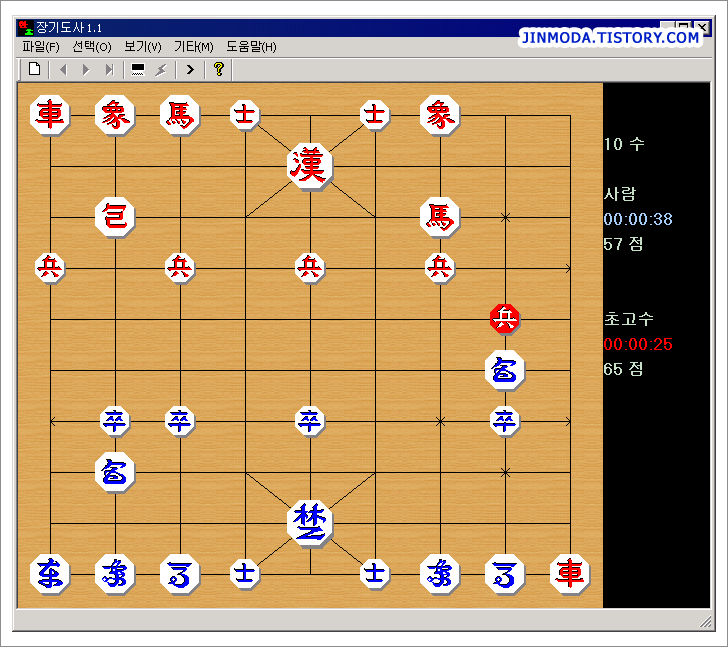Select blue 卒 directly above left cannon
This screenshot has width=728, height=647.
click(115, 421)
